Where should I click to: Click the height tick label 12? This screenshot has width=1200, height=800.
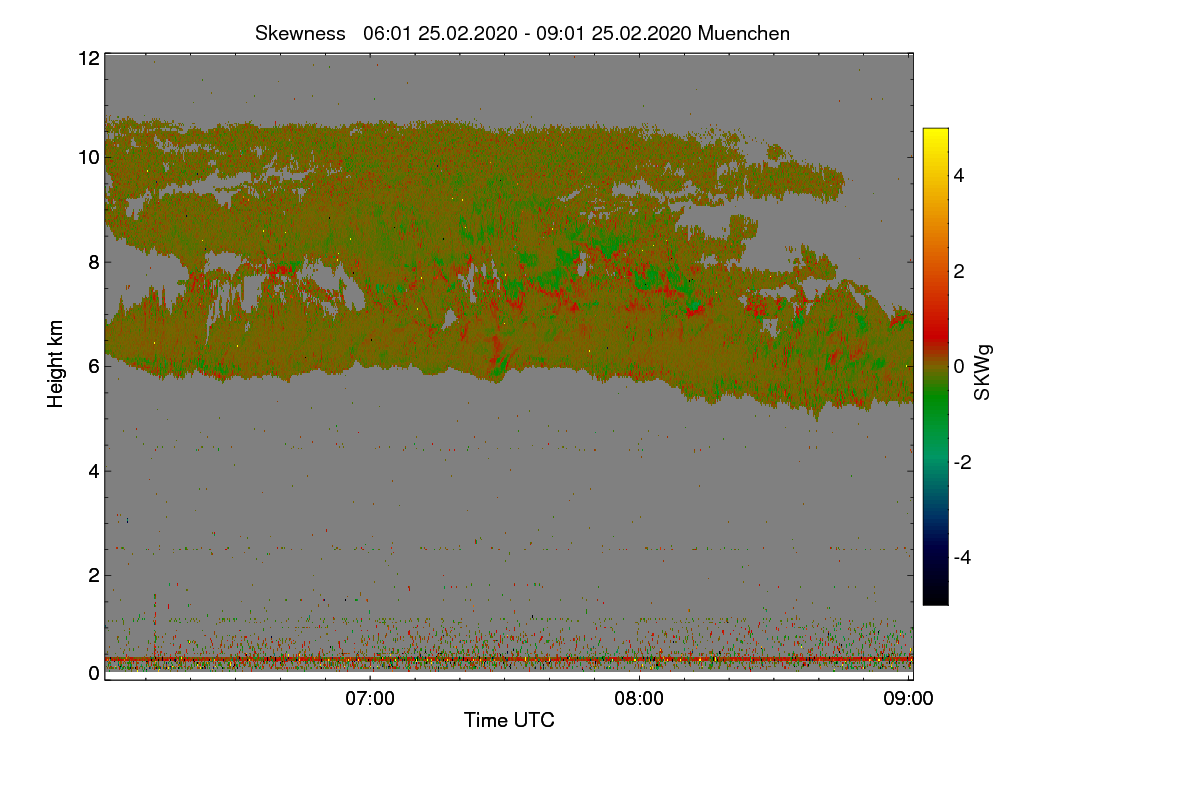pos(87,58)
